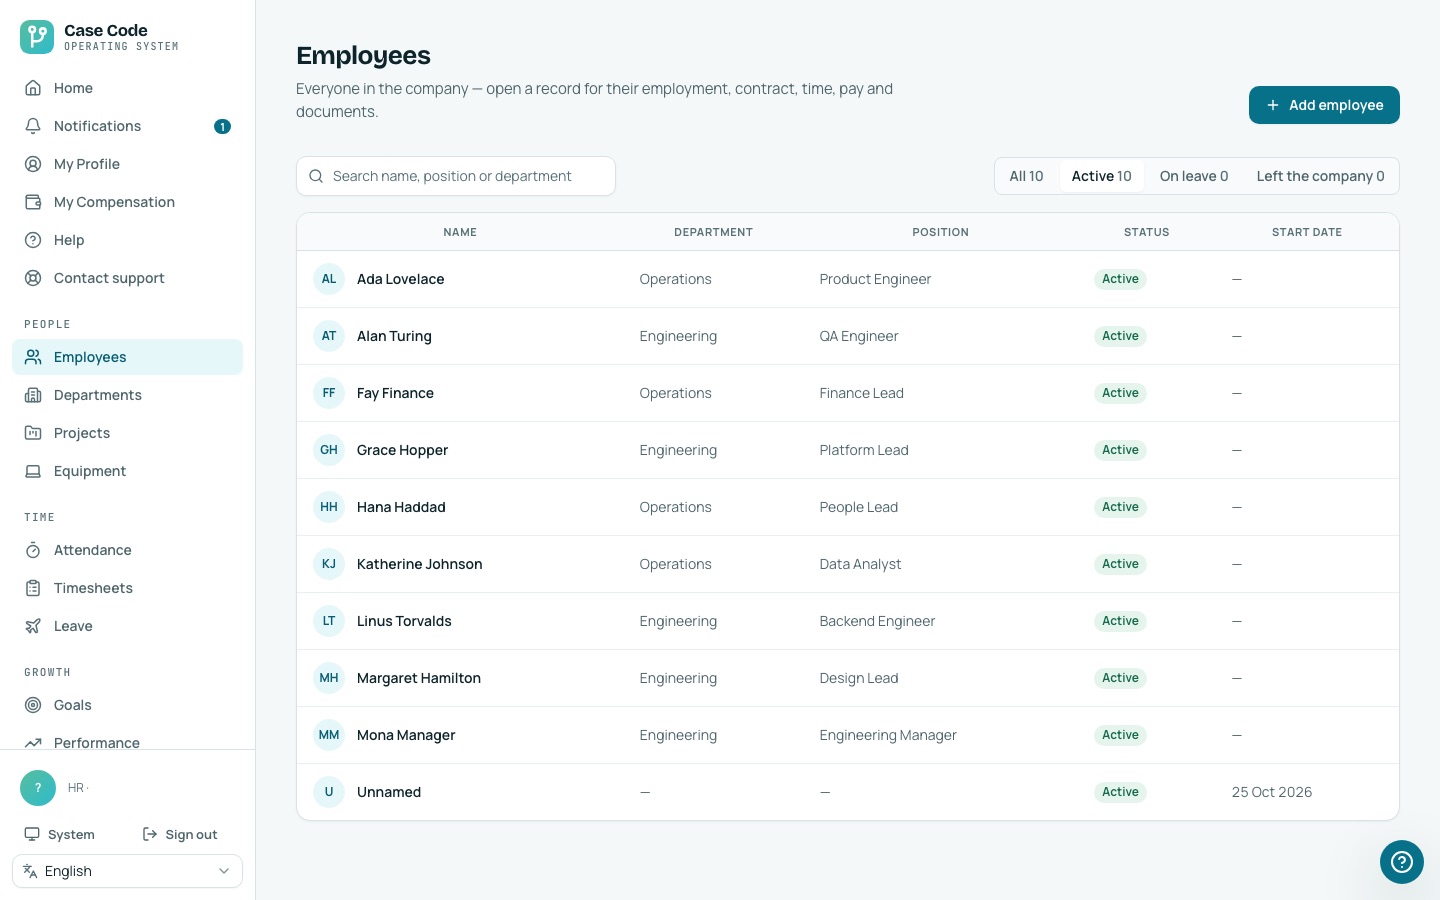Click the Notifications bell icon
The image size is (1440, 900).
(x=33, y=126)
